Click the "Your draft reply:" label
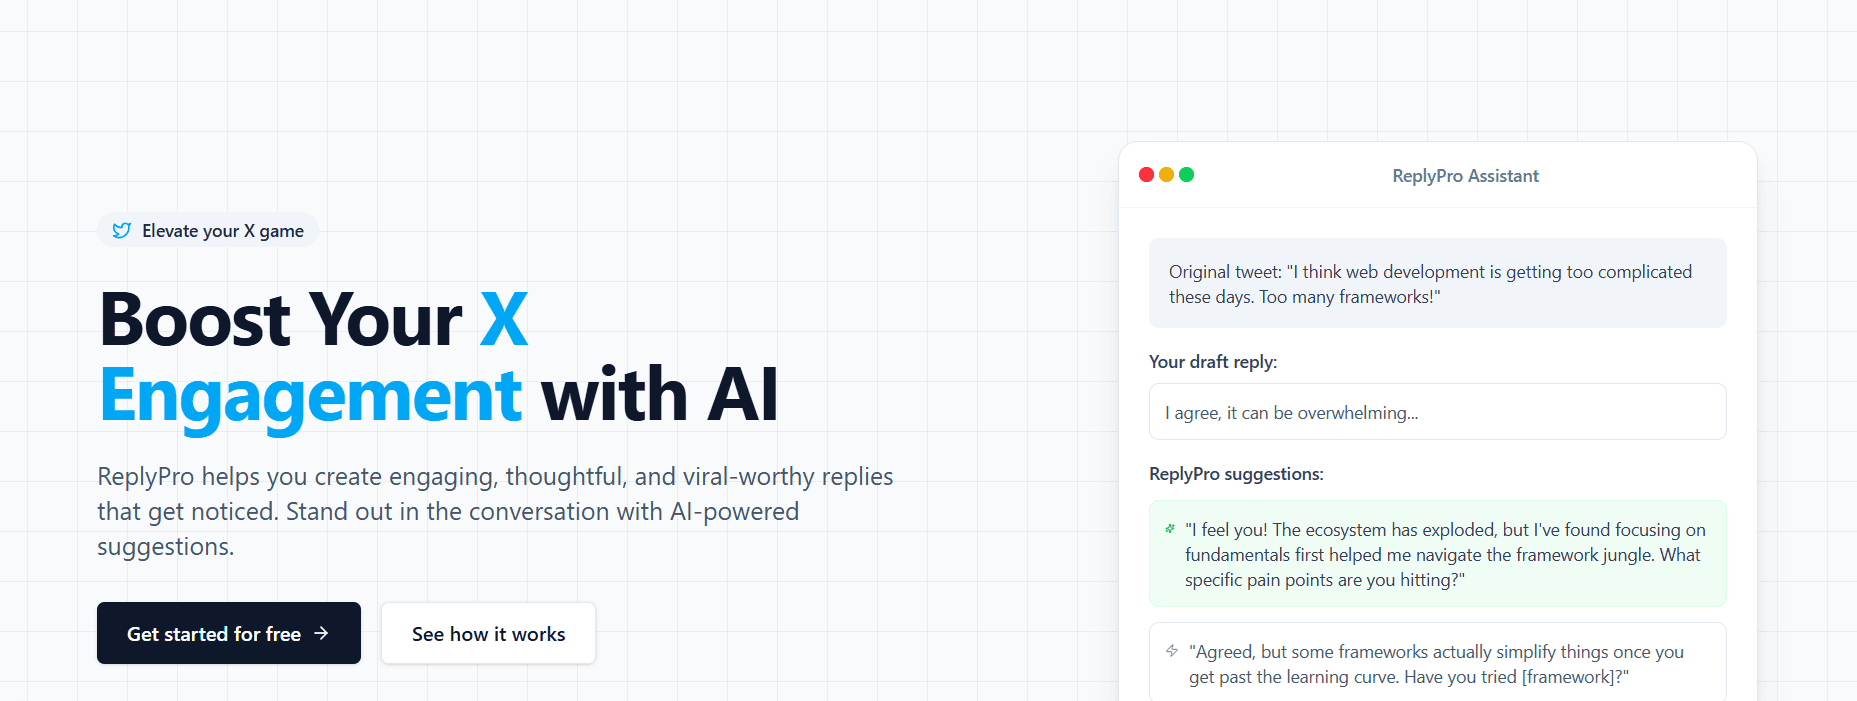 (1213, 362)
